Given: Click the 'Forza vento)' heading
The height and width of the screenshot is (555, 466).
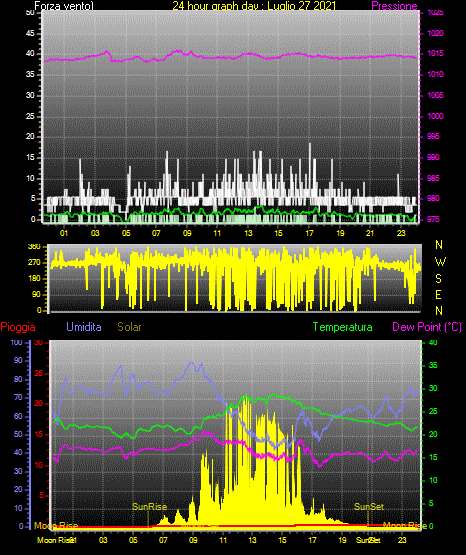Looking at the screenshot, I should click(x=64, y=6).
